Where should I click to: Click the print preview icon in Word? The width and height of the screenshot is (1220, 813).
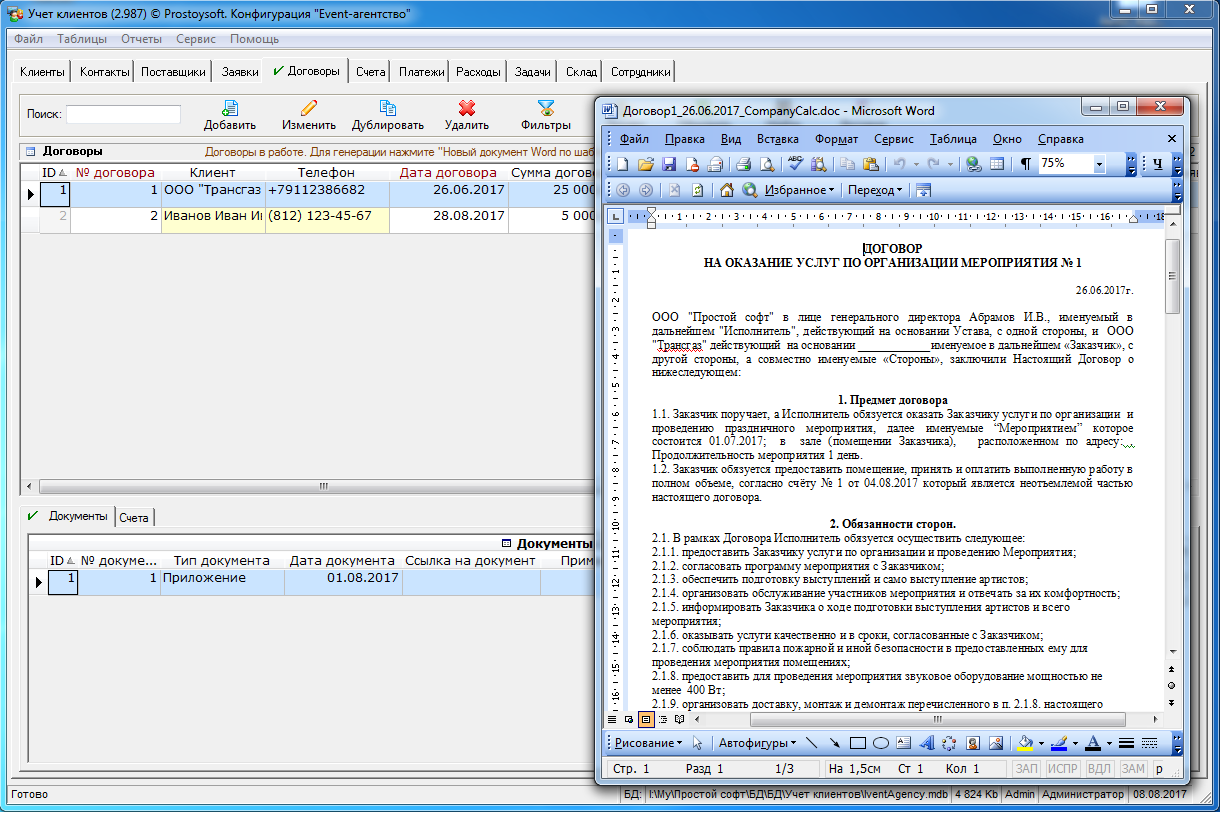[x=766, y=164]
